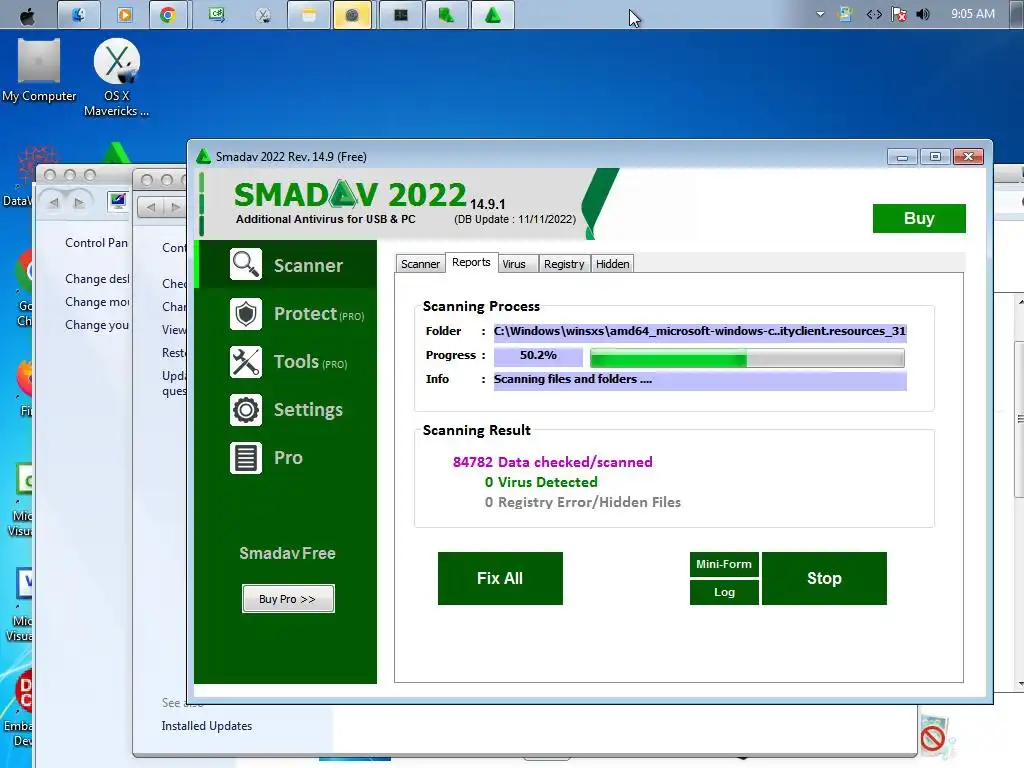Click the clock showing 9:05 AM

click(972, 14)
